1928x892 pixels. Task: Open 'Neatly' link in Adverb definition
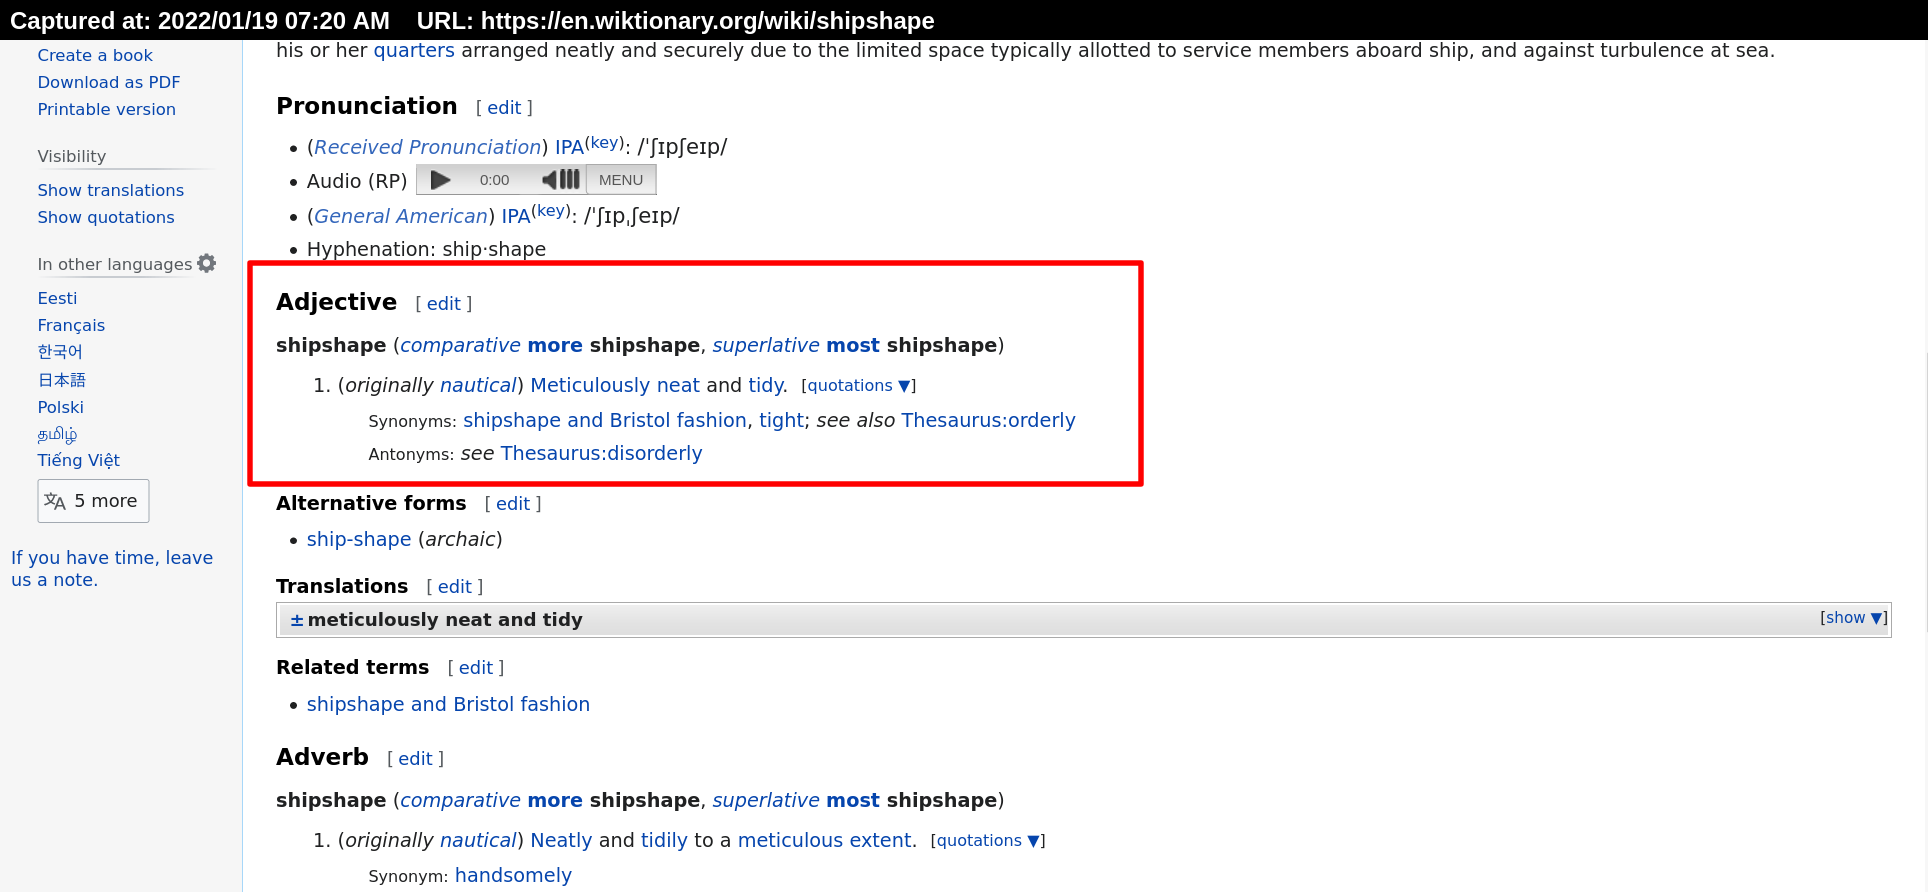tap(561, 841)
